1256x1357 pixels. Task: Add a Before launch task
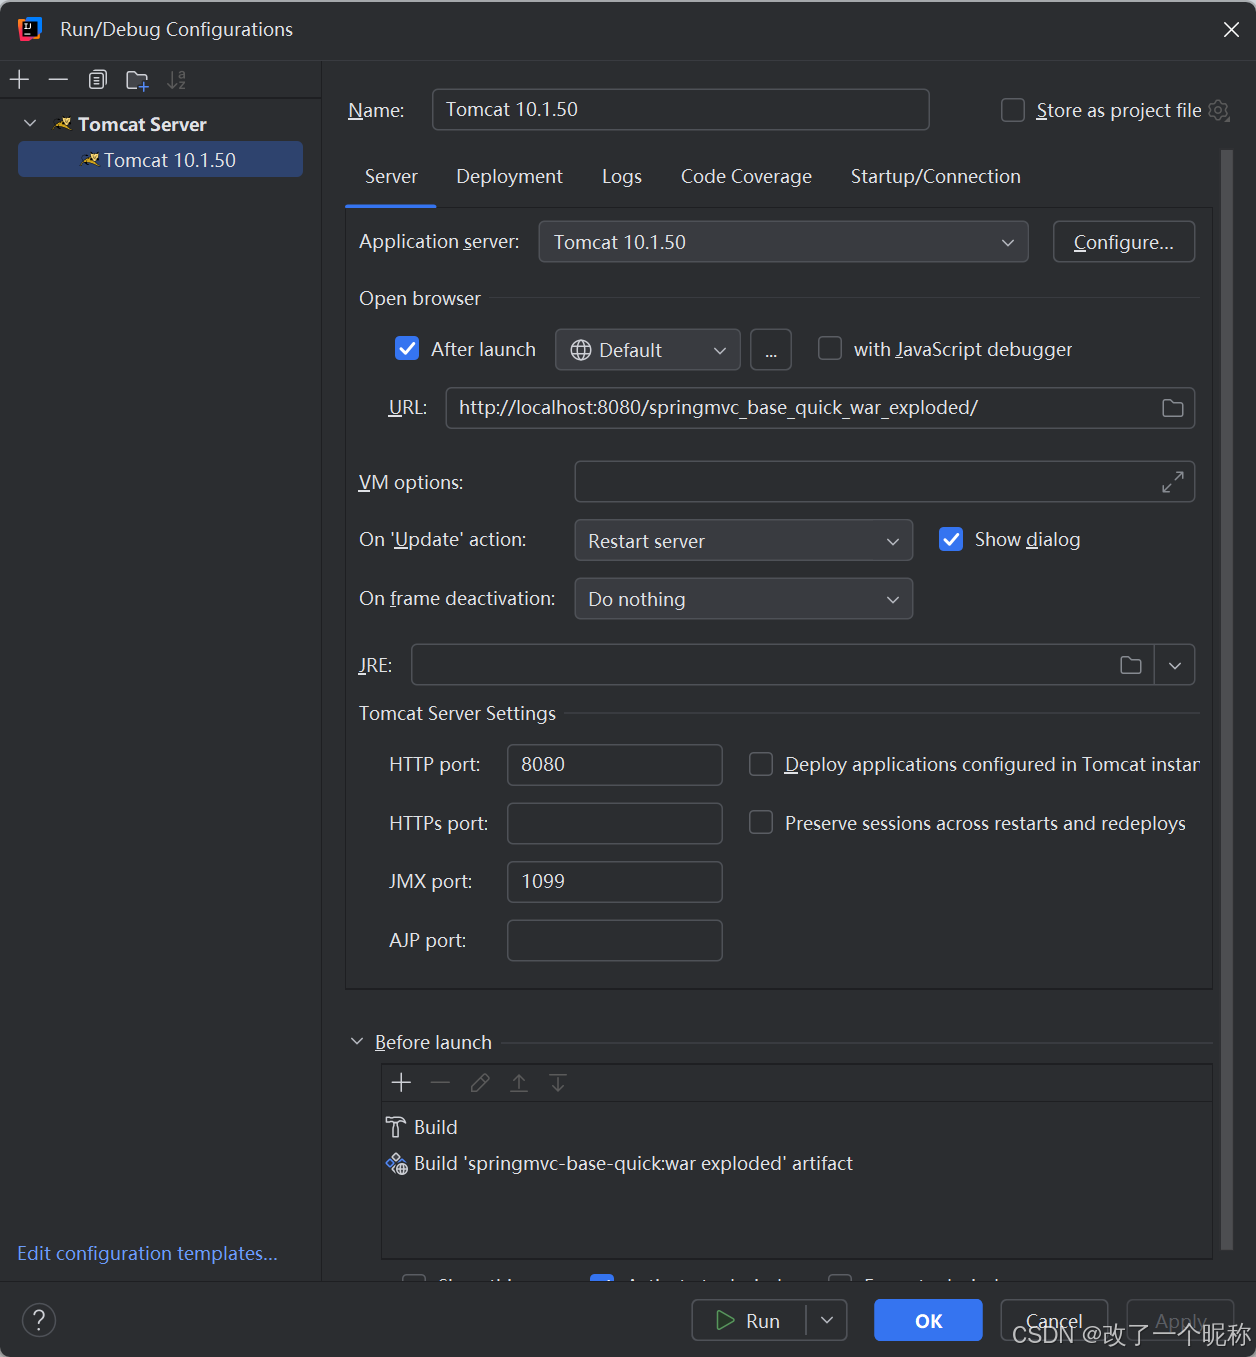tap(401, 1083)
